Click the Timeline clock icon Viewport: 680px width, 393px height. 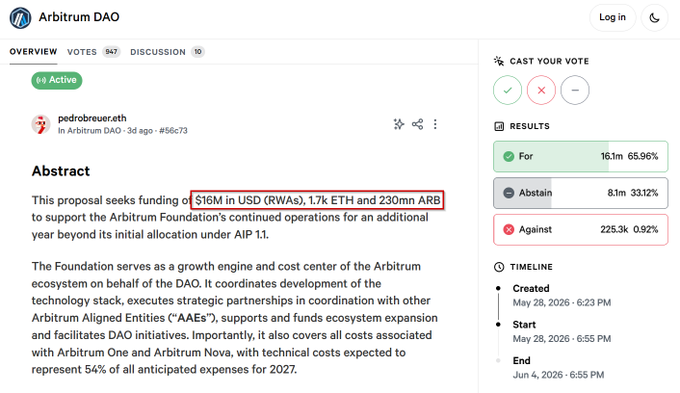pos(499,267)
